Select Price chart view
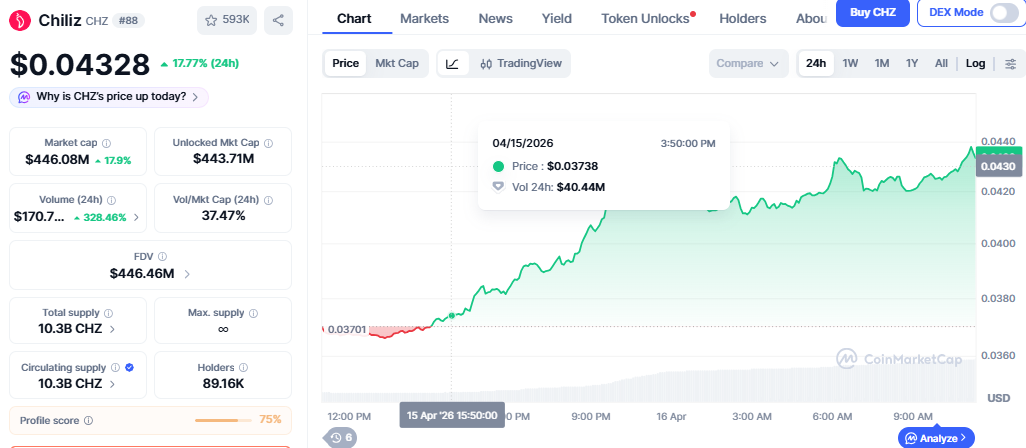Image resolution: width=1026 pixels, height=448 pixels. point(345,63)
